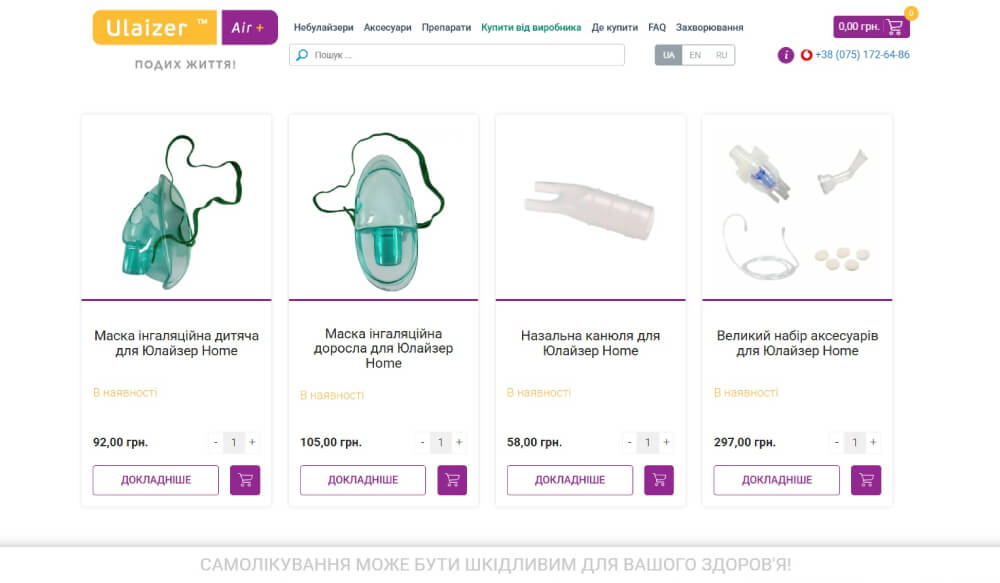
Task: Open the Небулайзери menu item
Action: point(323,28)
